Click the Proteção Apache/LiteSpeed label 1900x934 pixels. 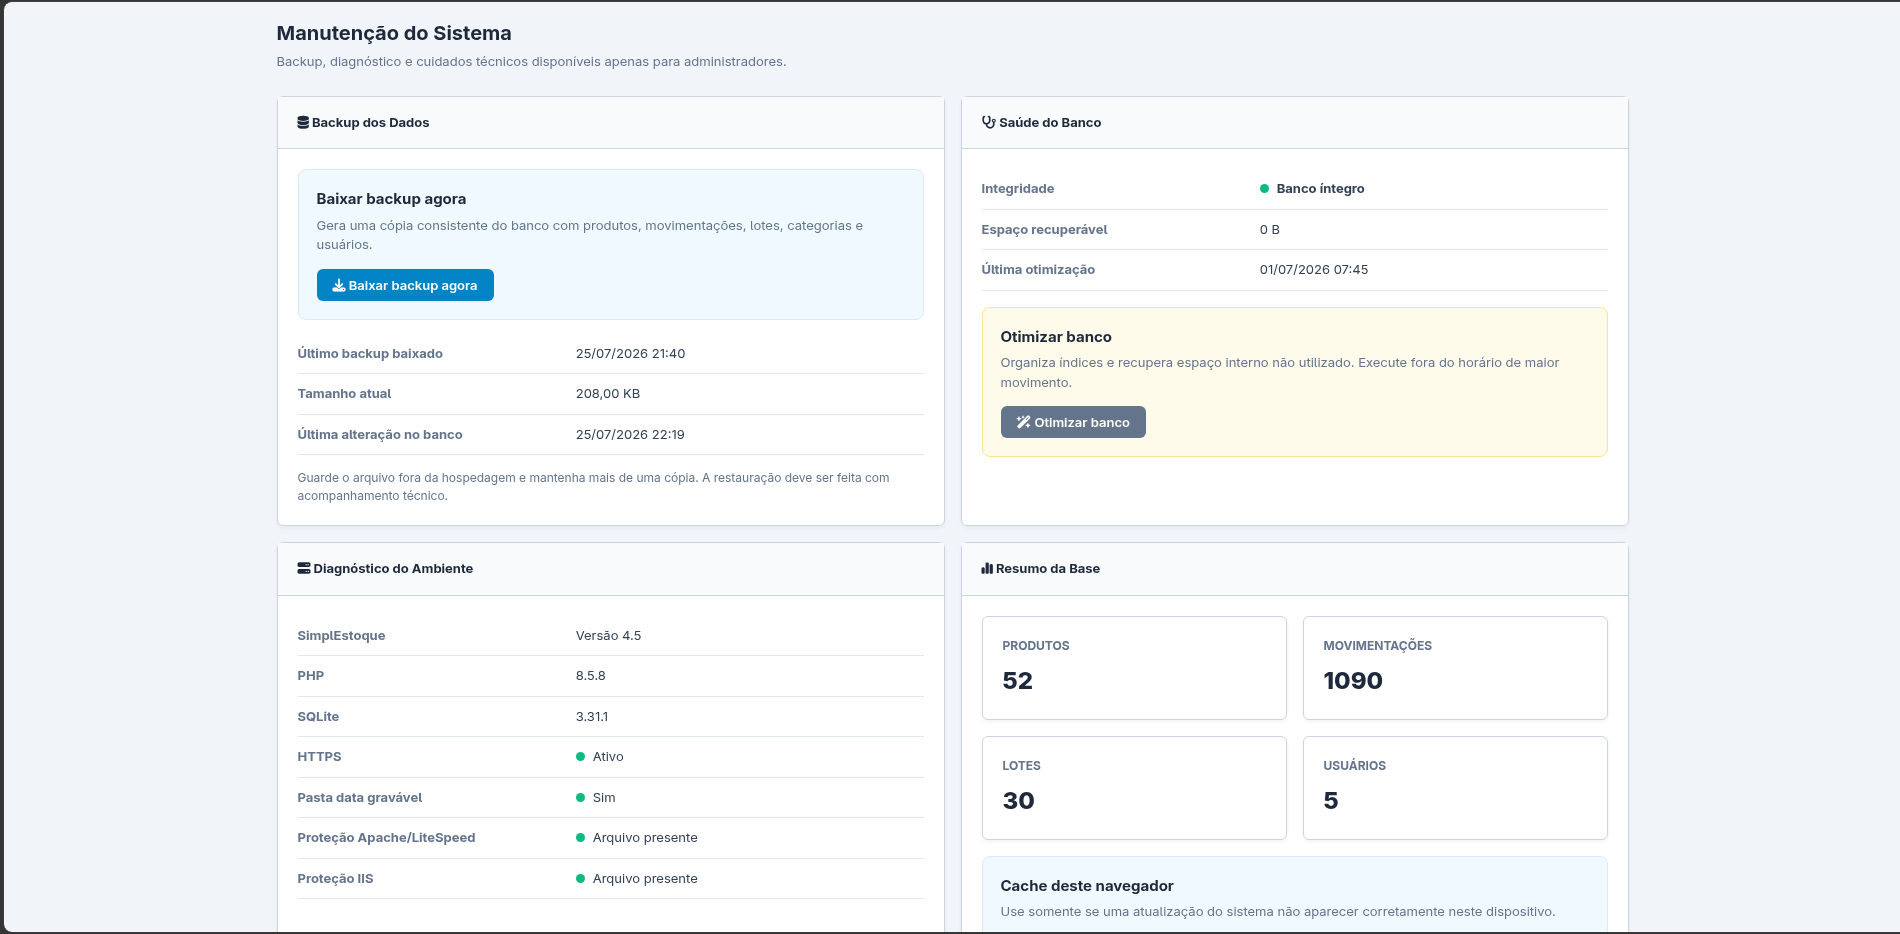(x=386, y=837)
